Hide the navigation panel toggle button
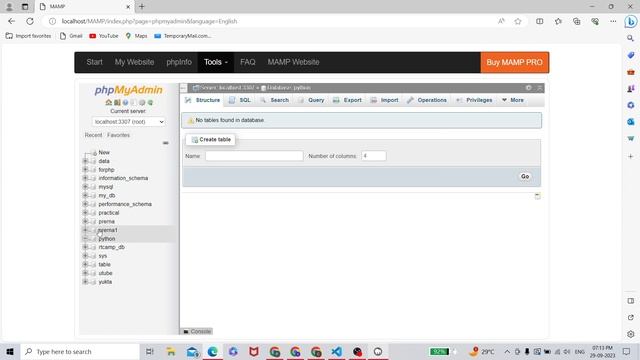This screenshot has width=640, height=360. (x=183, y=88)
